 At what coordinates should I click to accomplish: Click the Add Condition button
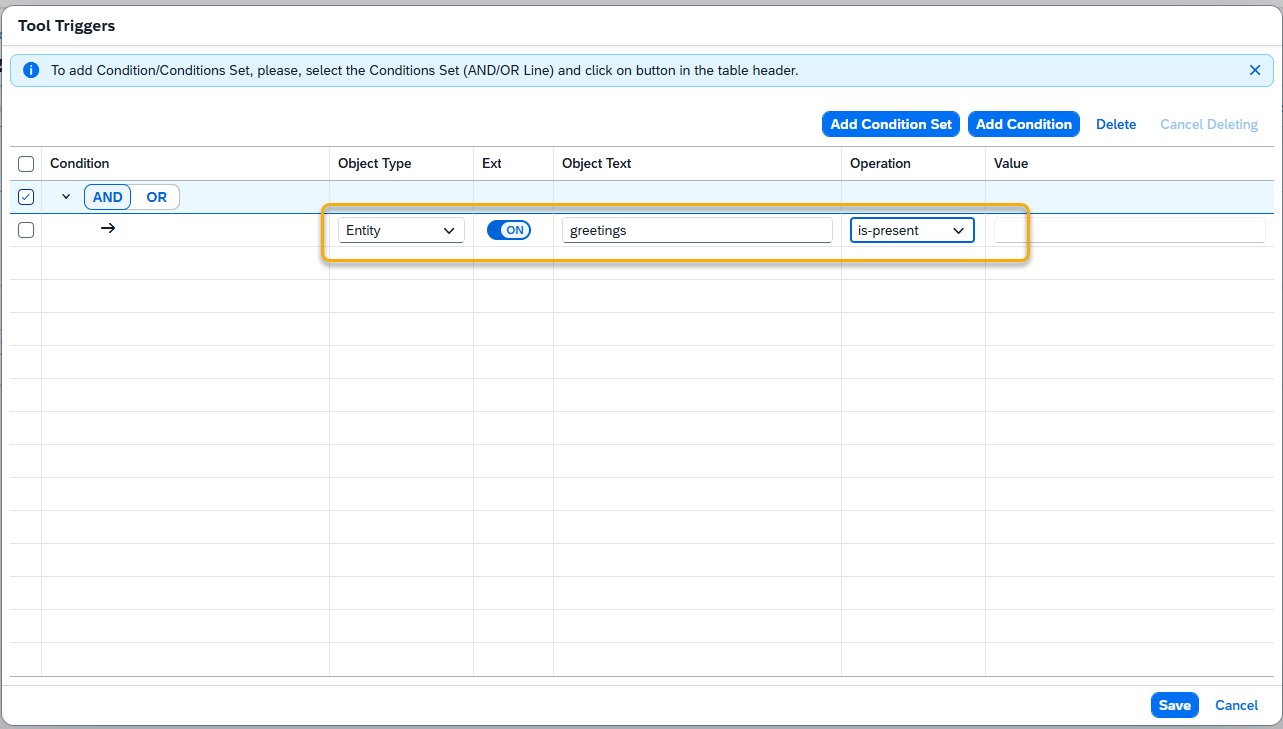click(1024, 124)
